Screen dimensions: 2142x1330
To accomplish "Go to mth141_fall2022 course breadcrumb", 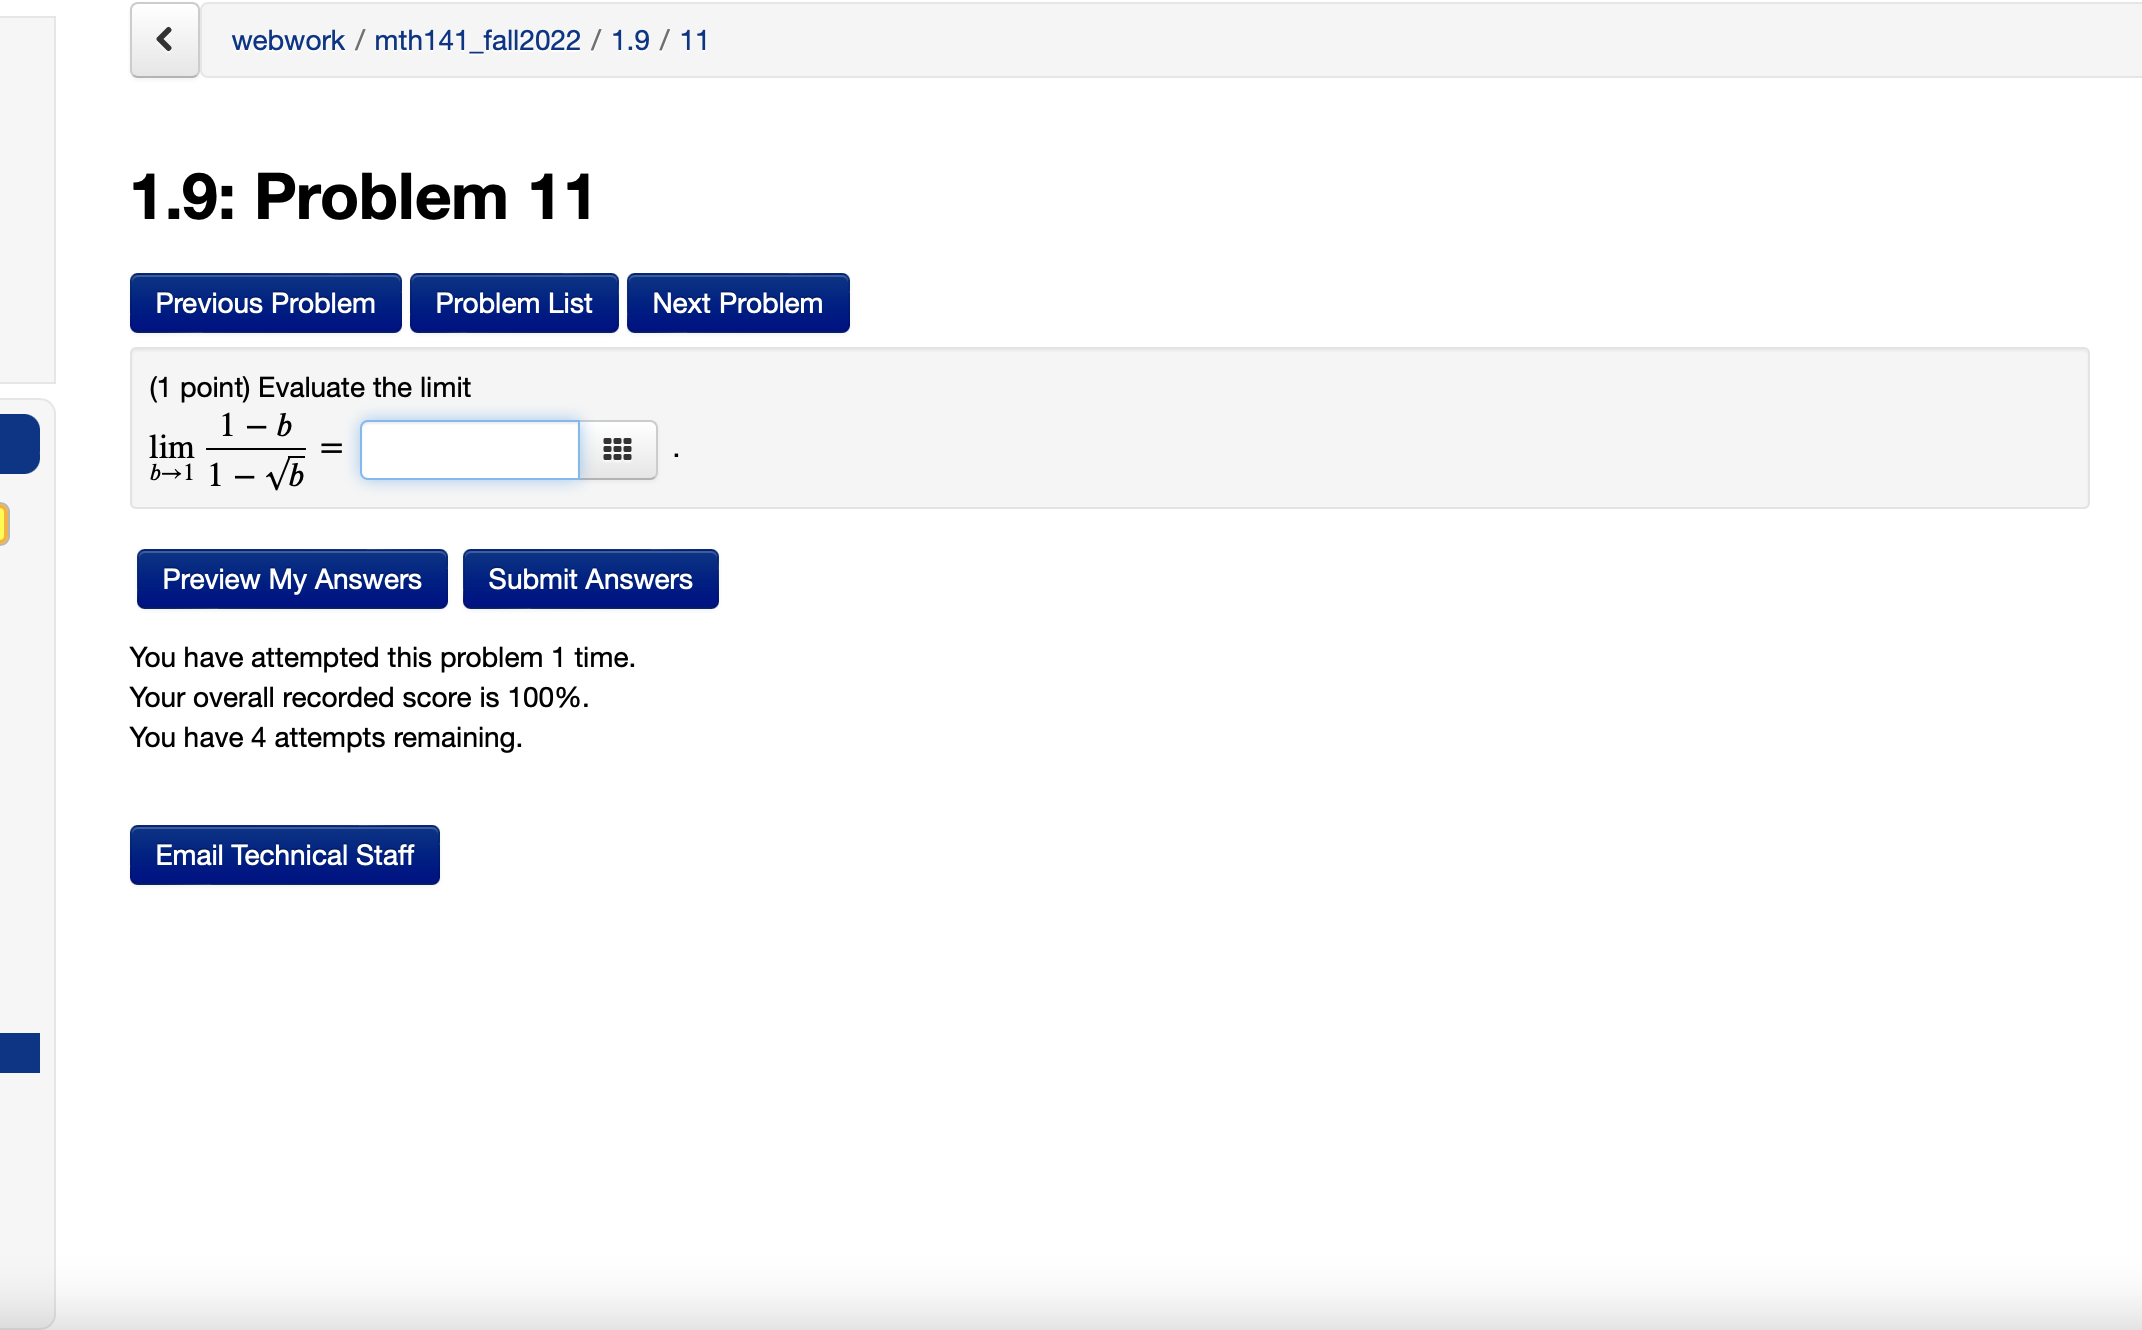I will pos(477,40).
